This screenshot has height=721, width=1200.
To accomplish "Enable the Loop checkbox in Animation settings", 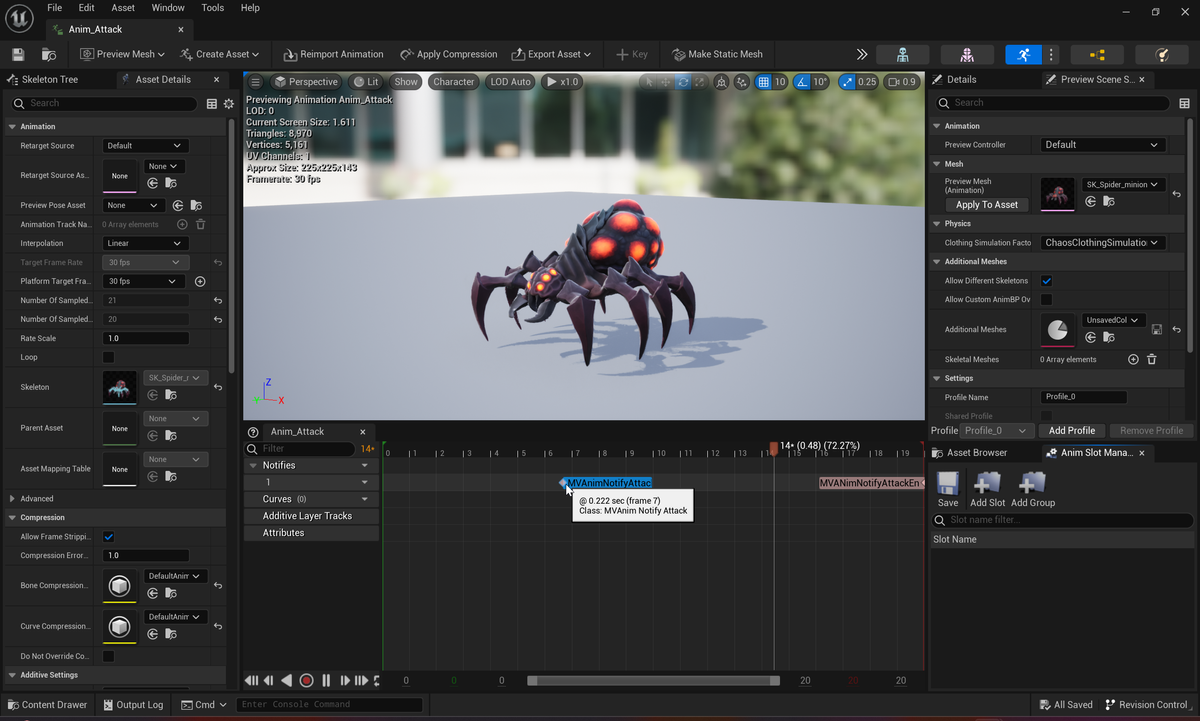I will point(108,357).
